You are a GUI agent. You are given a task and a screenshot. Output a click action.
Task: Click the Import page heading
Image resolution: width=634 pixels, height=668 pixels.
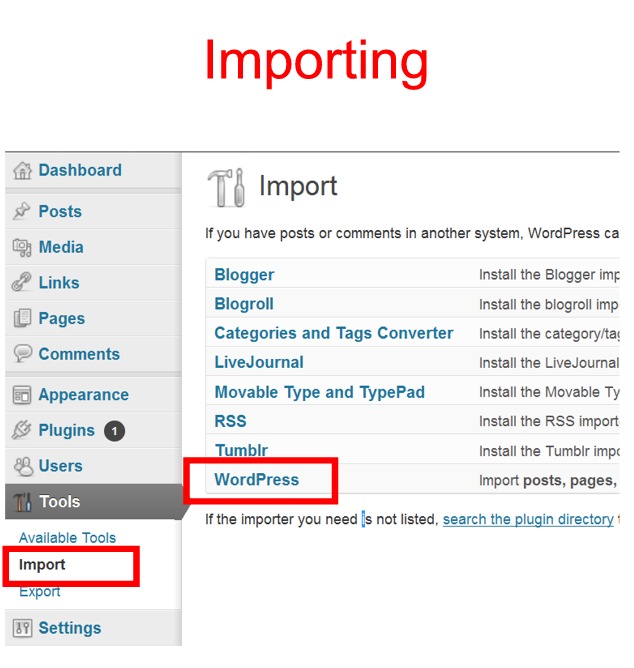click(x=298, y=187)
